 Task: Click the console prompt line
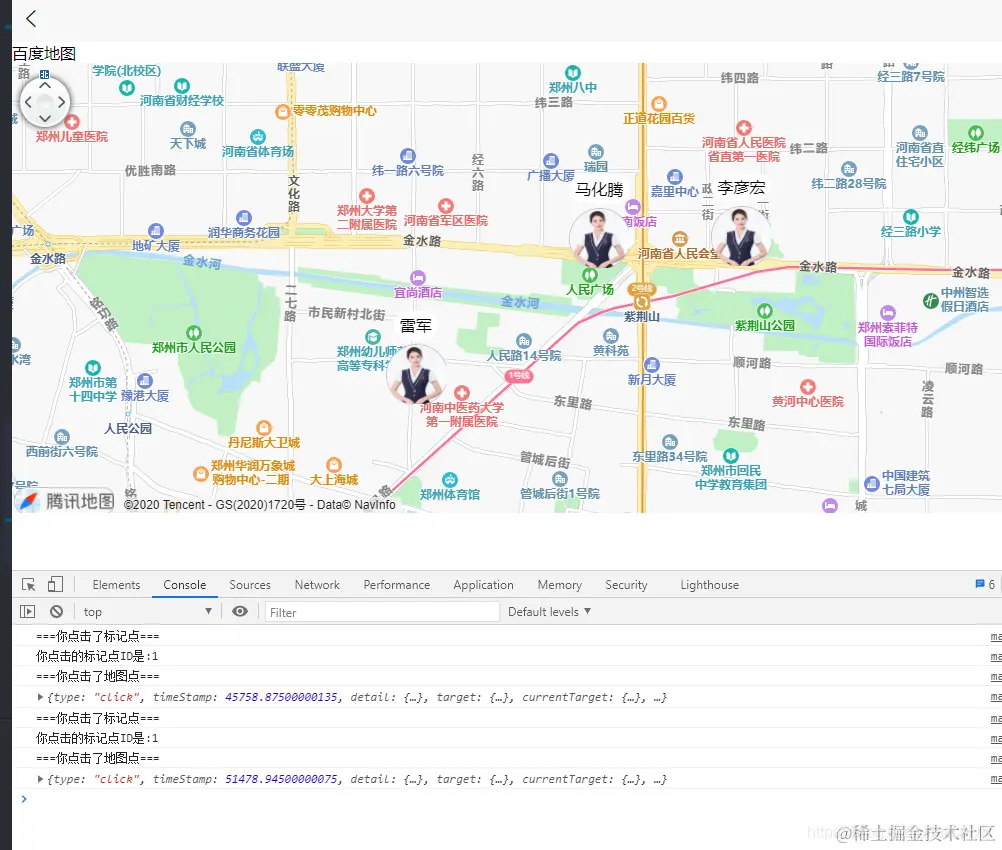505,799
